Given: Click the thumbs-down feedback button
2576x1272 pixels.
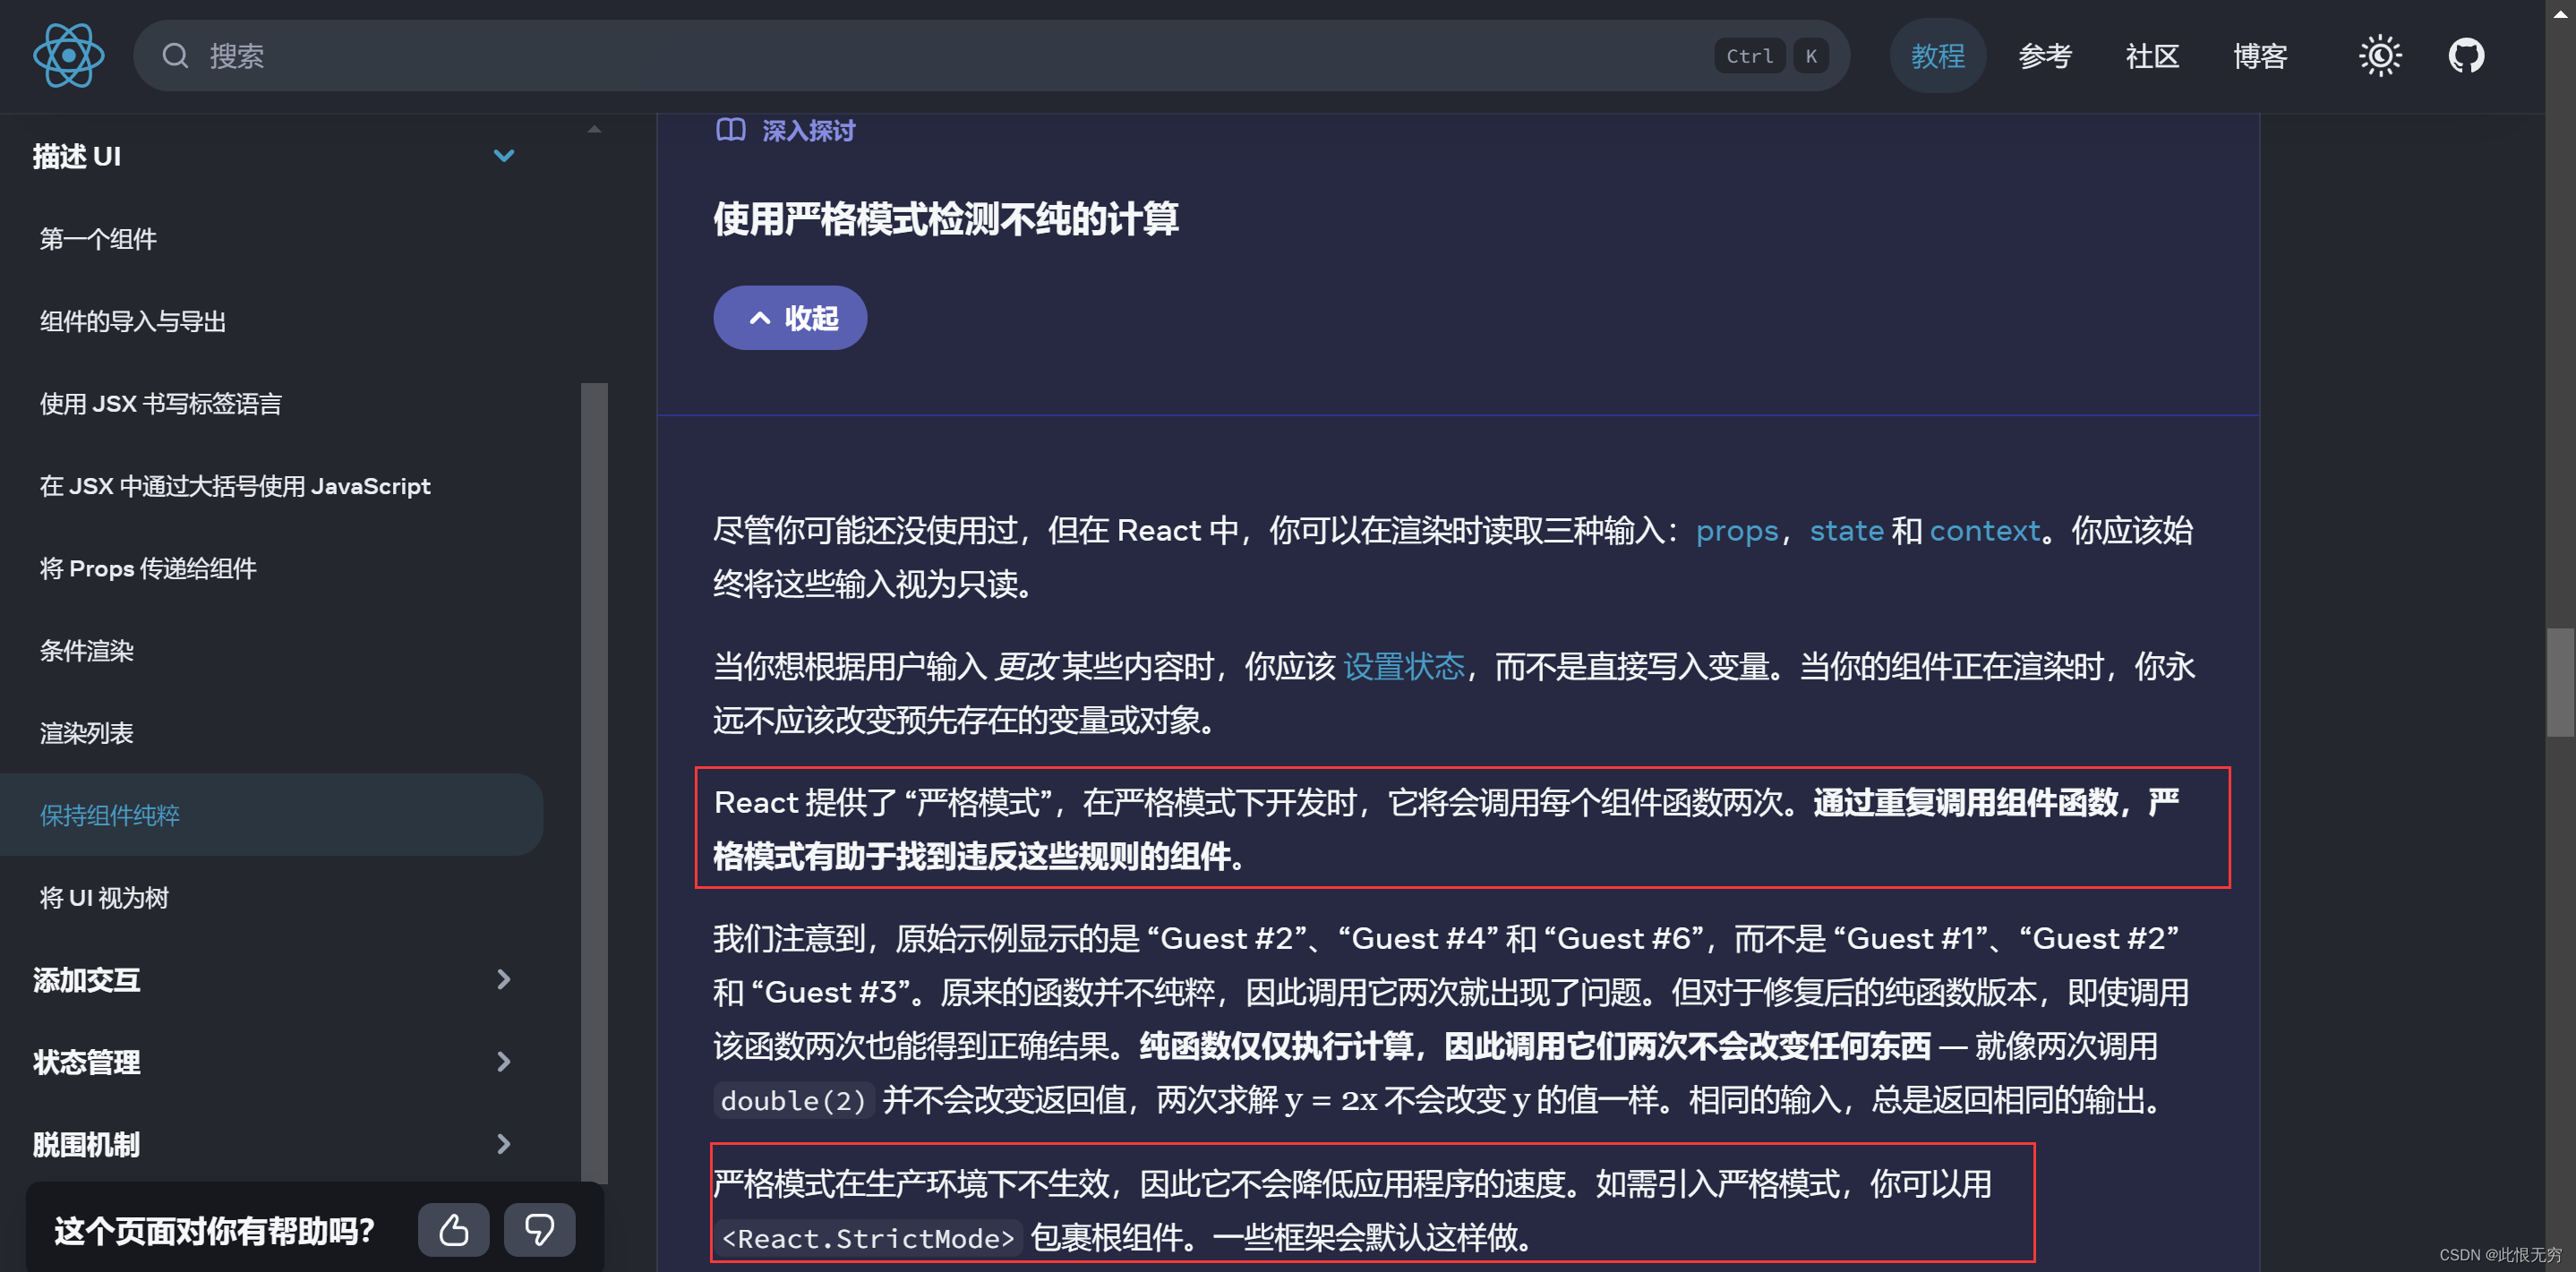Looking at the screenshot, I should (539, 1229).
